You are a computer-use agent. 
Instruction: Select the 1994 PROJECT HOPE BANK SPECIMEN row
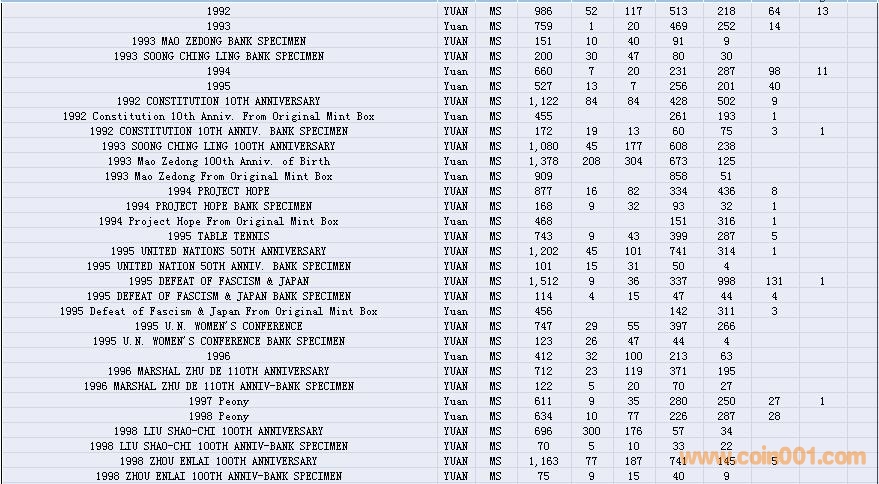[218, 206]
